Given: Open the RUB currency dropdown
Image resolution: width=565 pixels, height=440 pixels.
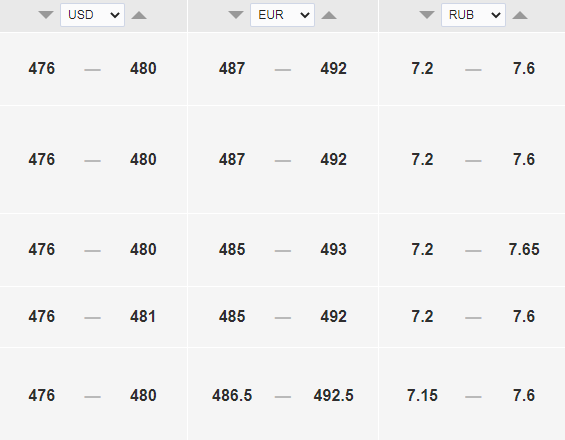Looking at the screenshot, I should tap(473, 15).
